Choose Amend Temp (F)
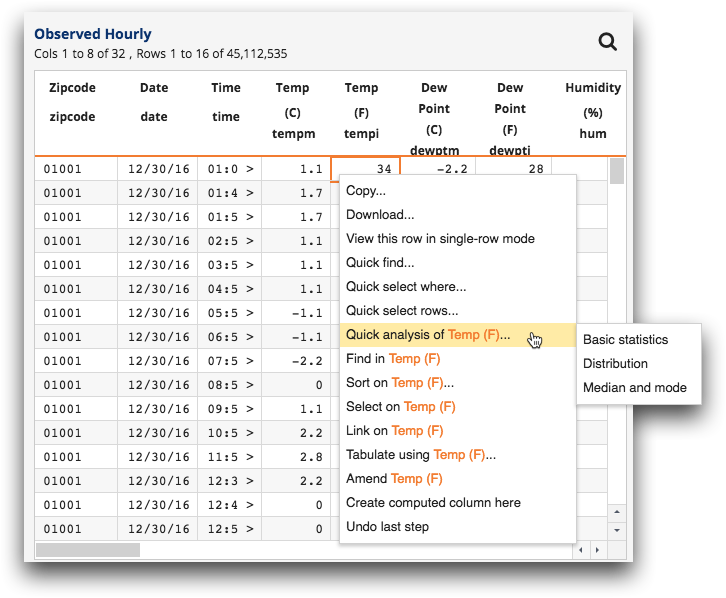This screenshot has height=598, width=726. point(457,479)
